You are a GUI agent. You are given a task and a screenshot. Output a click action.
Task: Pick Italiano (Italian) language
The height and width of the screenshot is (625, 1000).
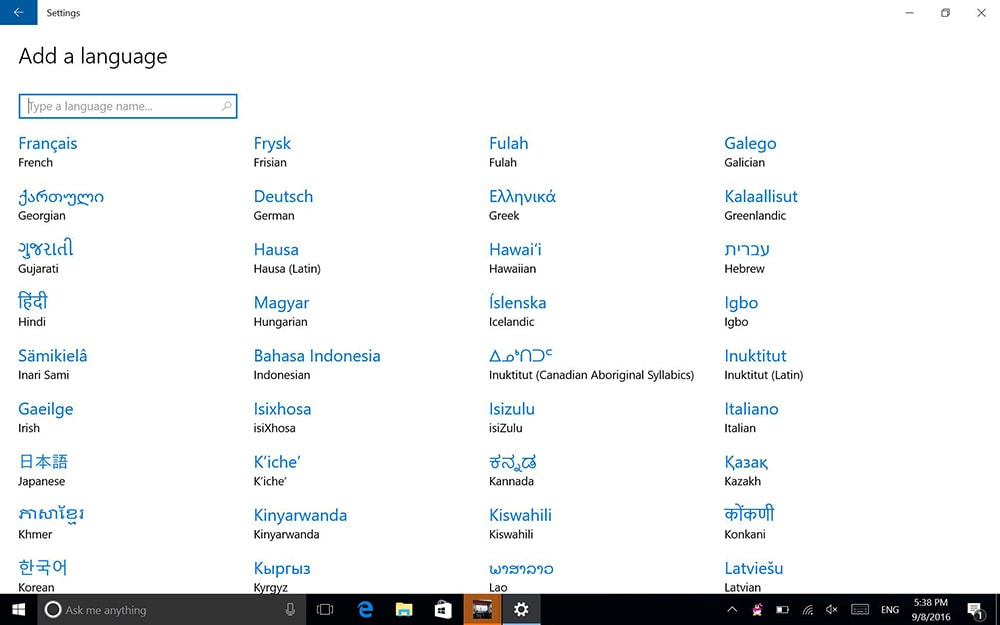pyautogui.click(x=751, y=409)
